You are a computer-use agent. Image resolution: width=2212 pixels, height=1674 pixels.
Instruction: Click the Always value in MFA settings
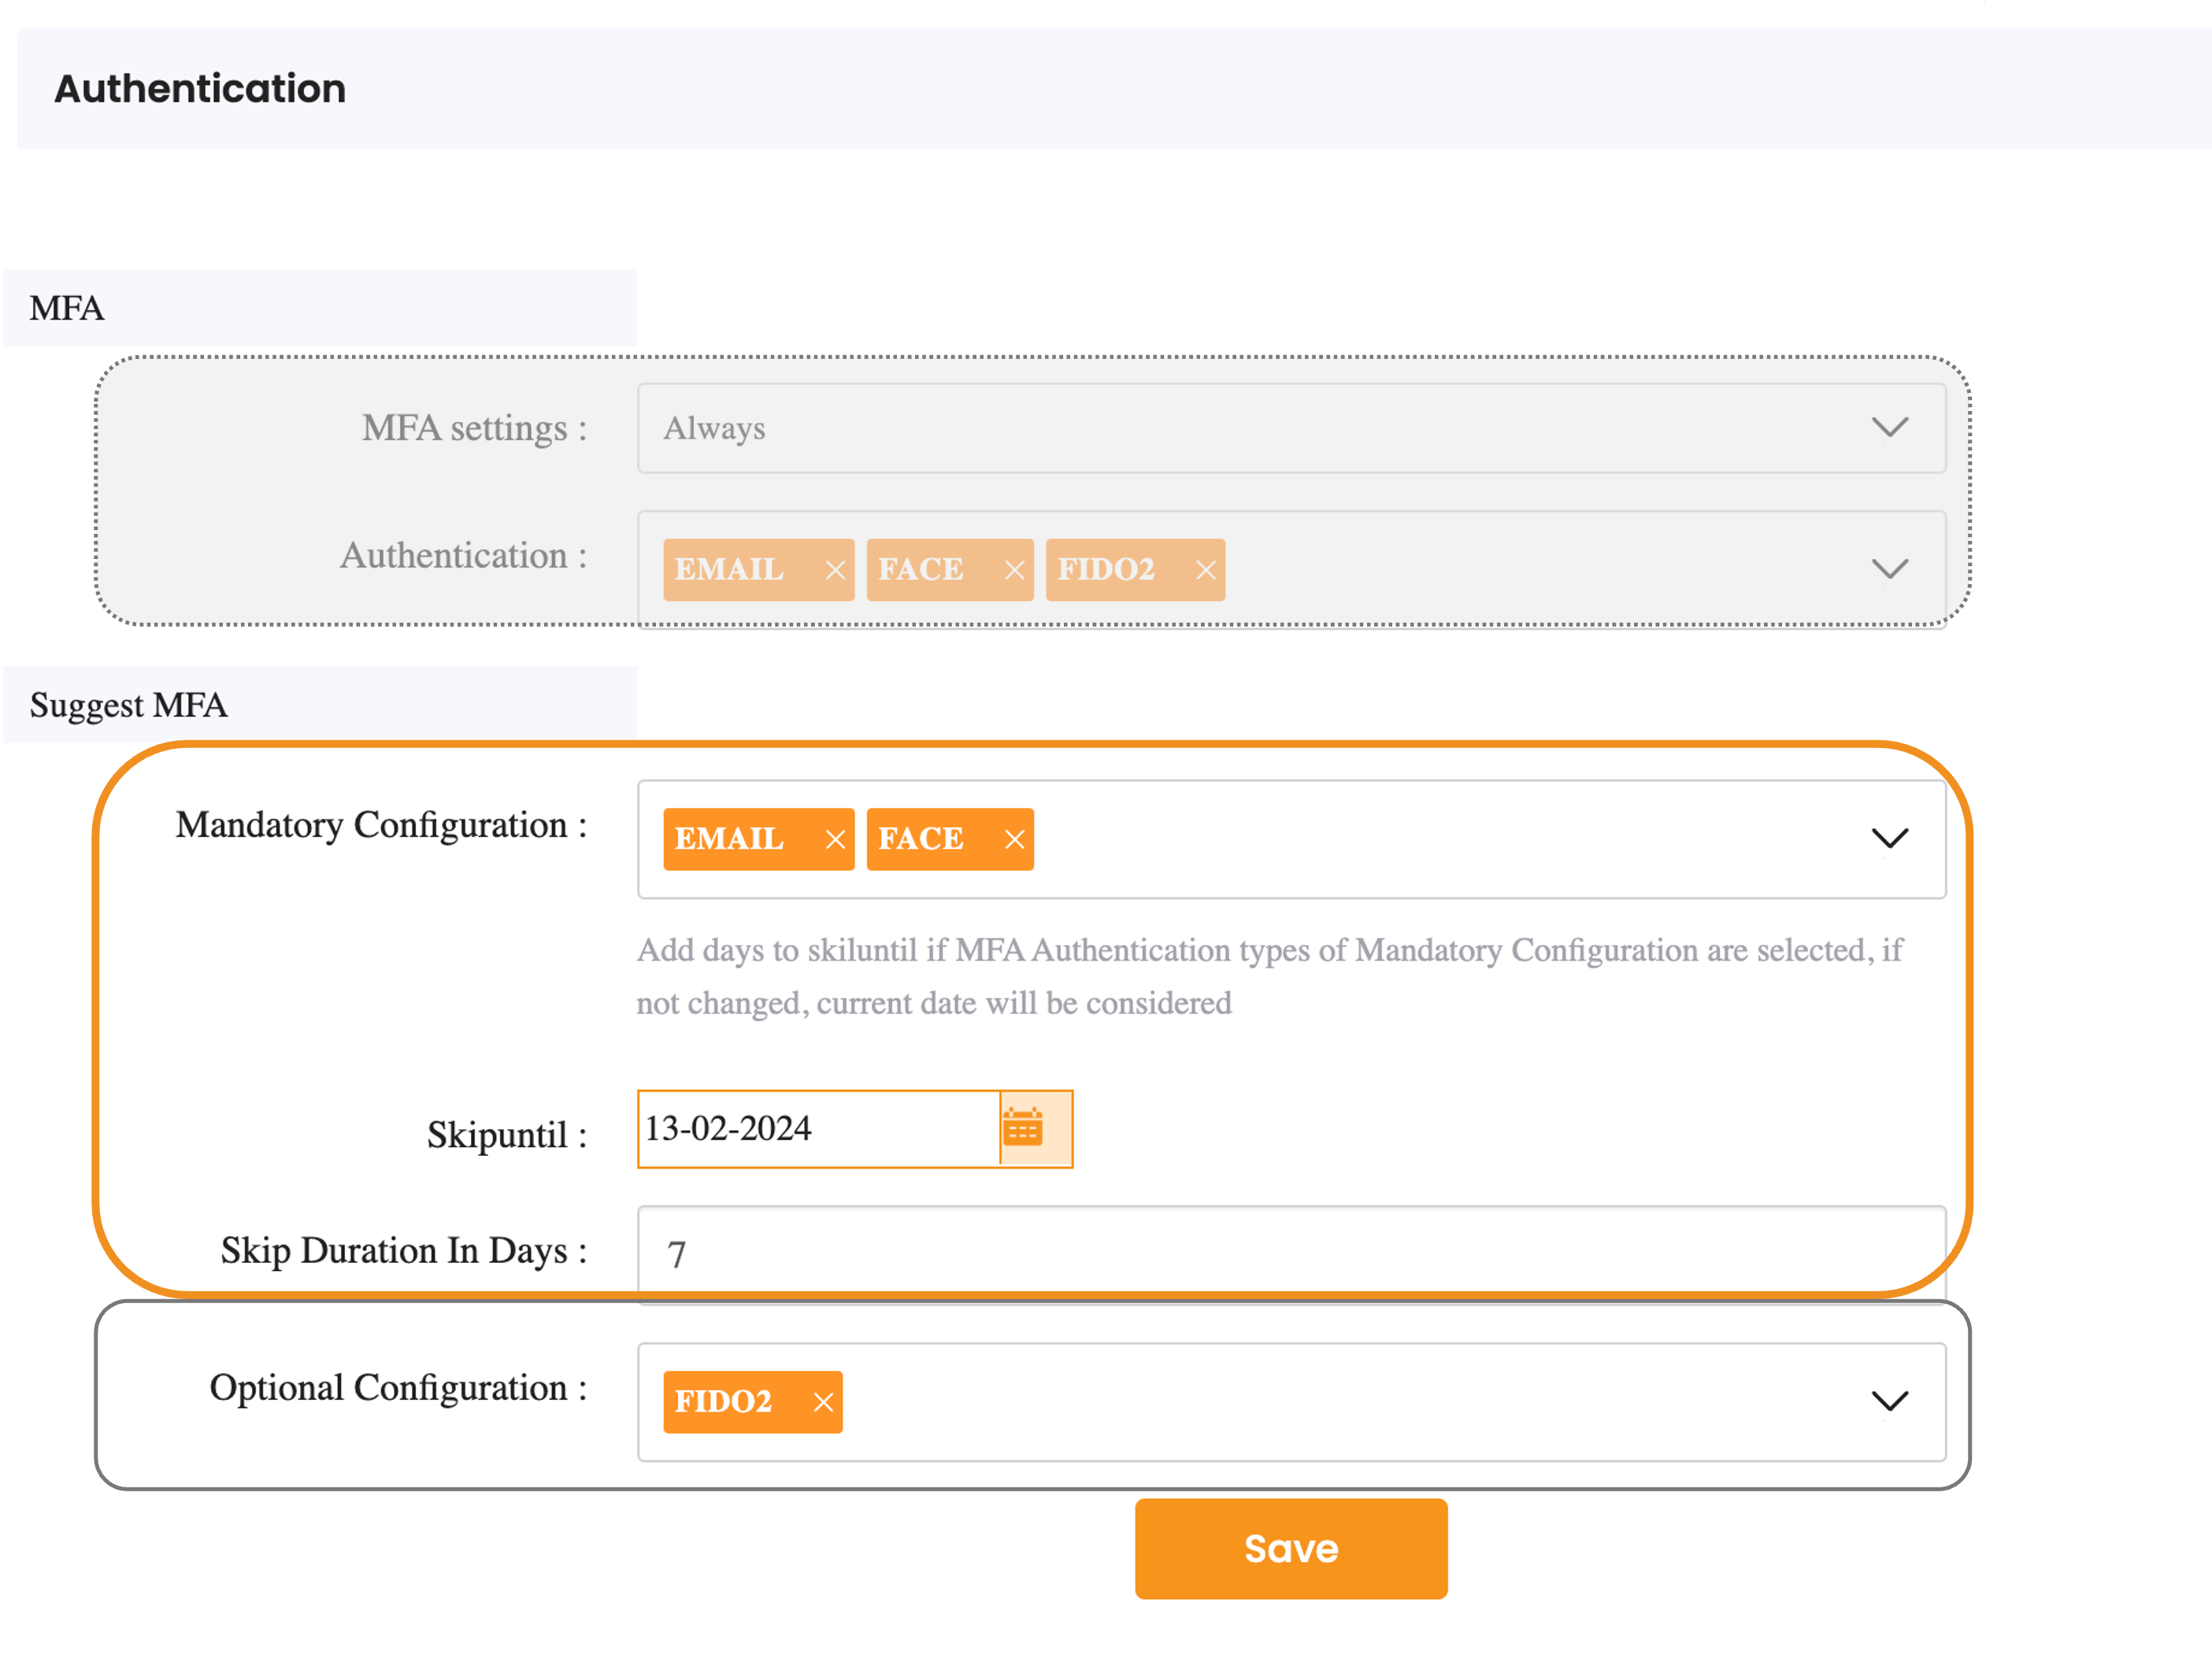pos(714,428)
